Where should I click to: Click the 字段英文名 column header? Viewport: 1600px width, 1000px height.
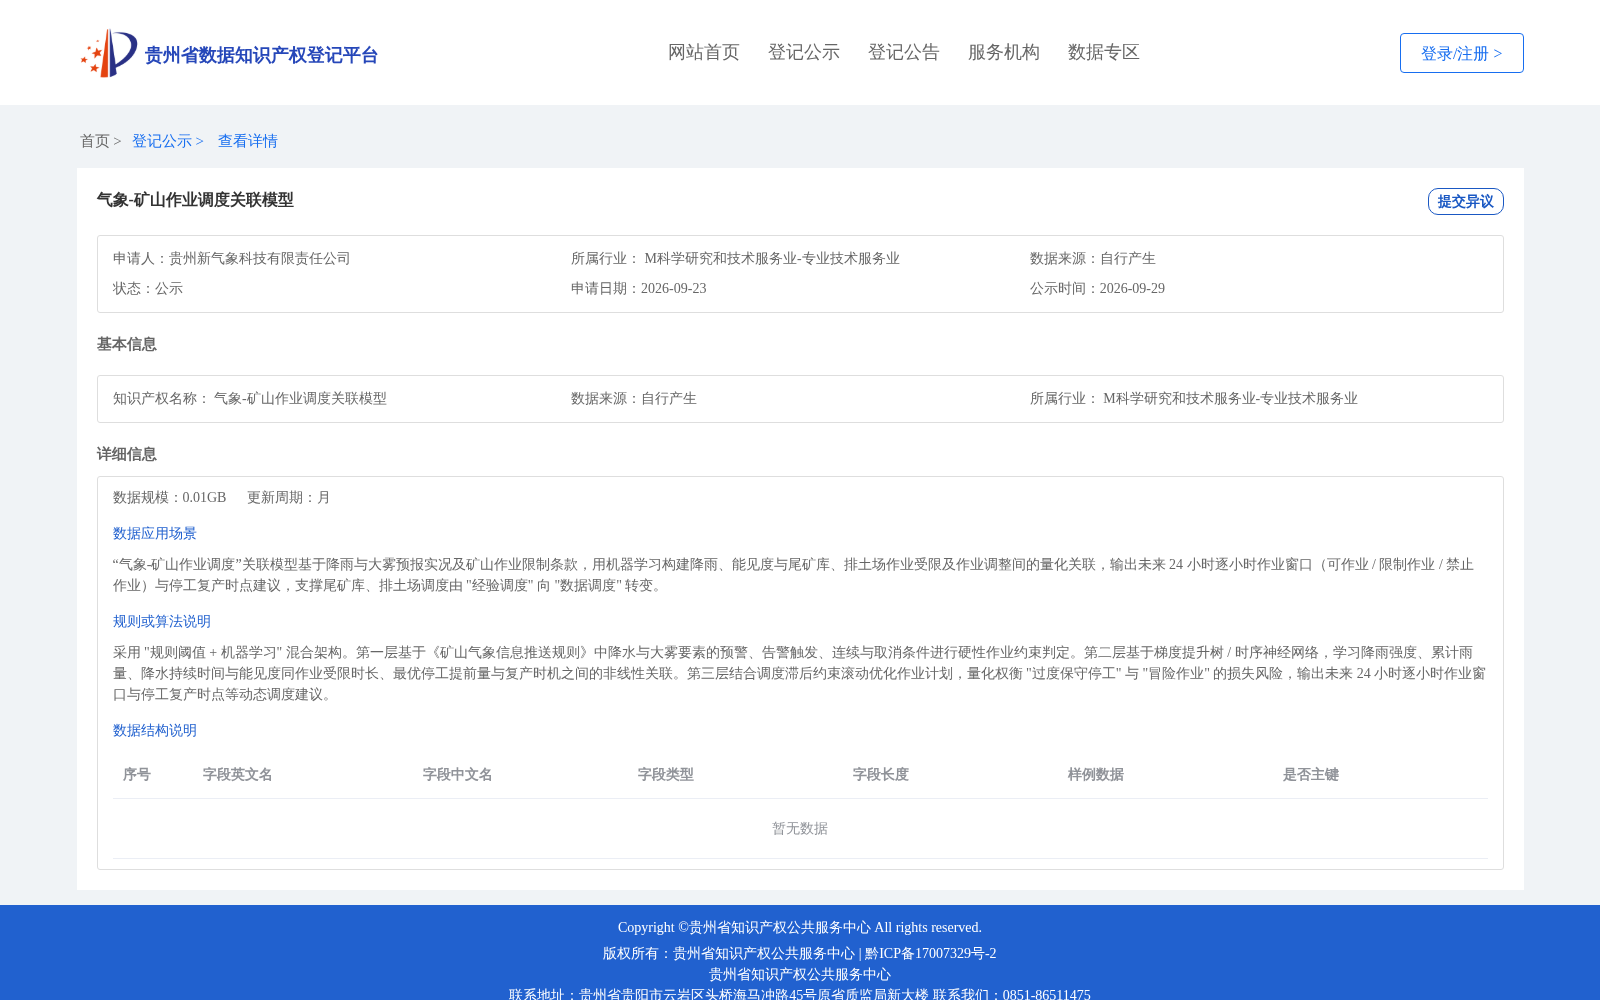point(238,774)
